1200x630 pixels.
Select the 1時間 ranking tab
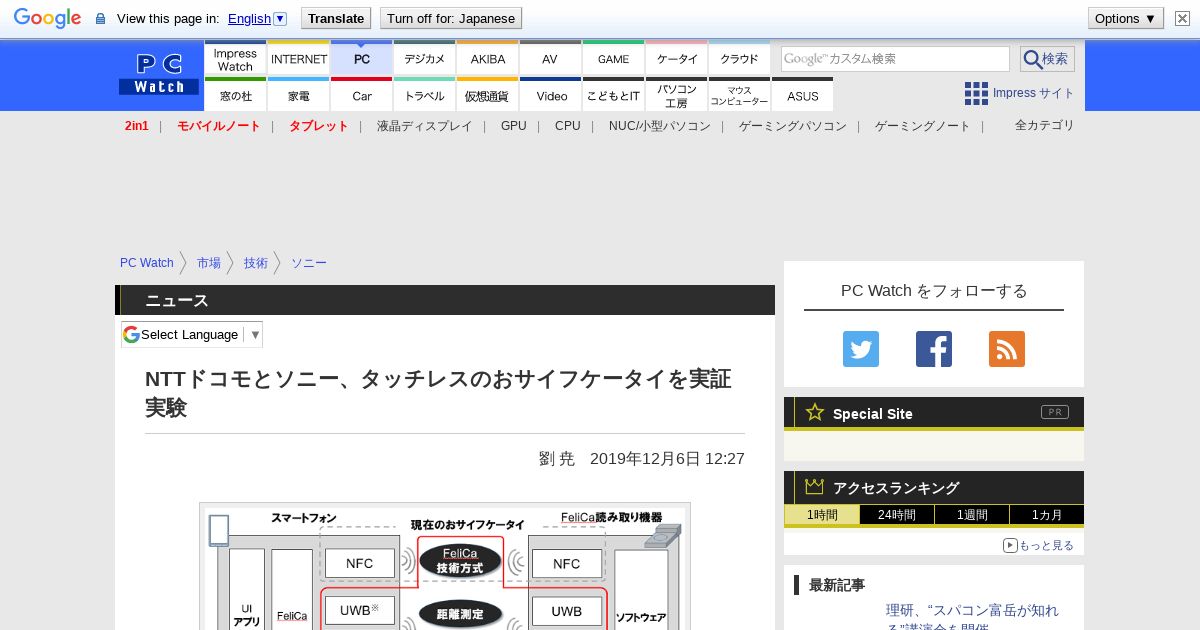[x=821, y=515]
